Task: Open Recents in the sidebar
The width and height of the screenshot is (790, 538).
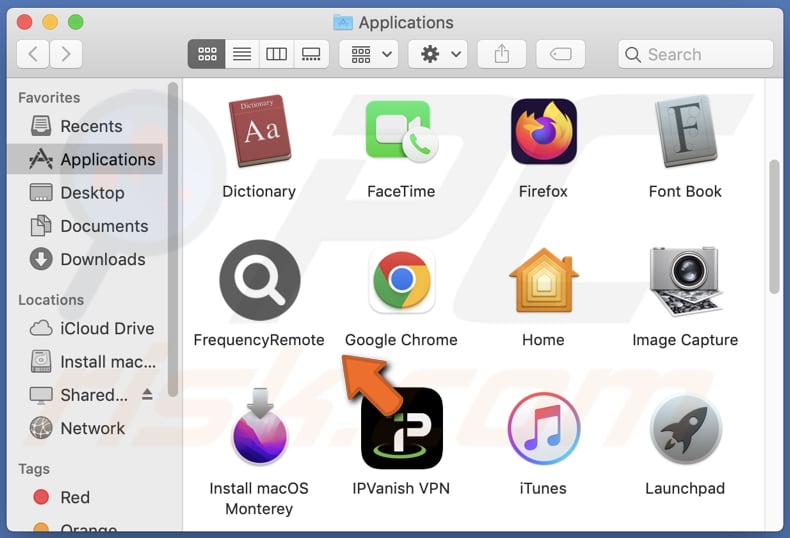Action: pyautogui.click(x=85, y=126)
